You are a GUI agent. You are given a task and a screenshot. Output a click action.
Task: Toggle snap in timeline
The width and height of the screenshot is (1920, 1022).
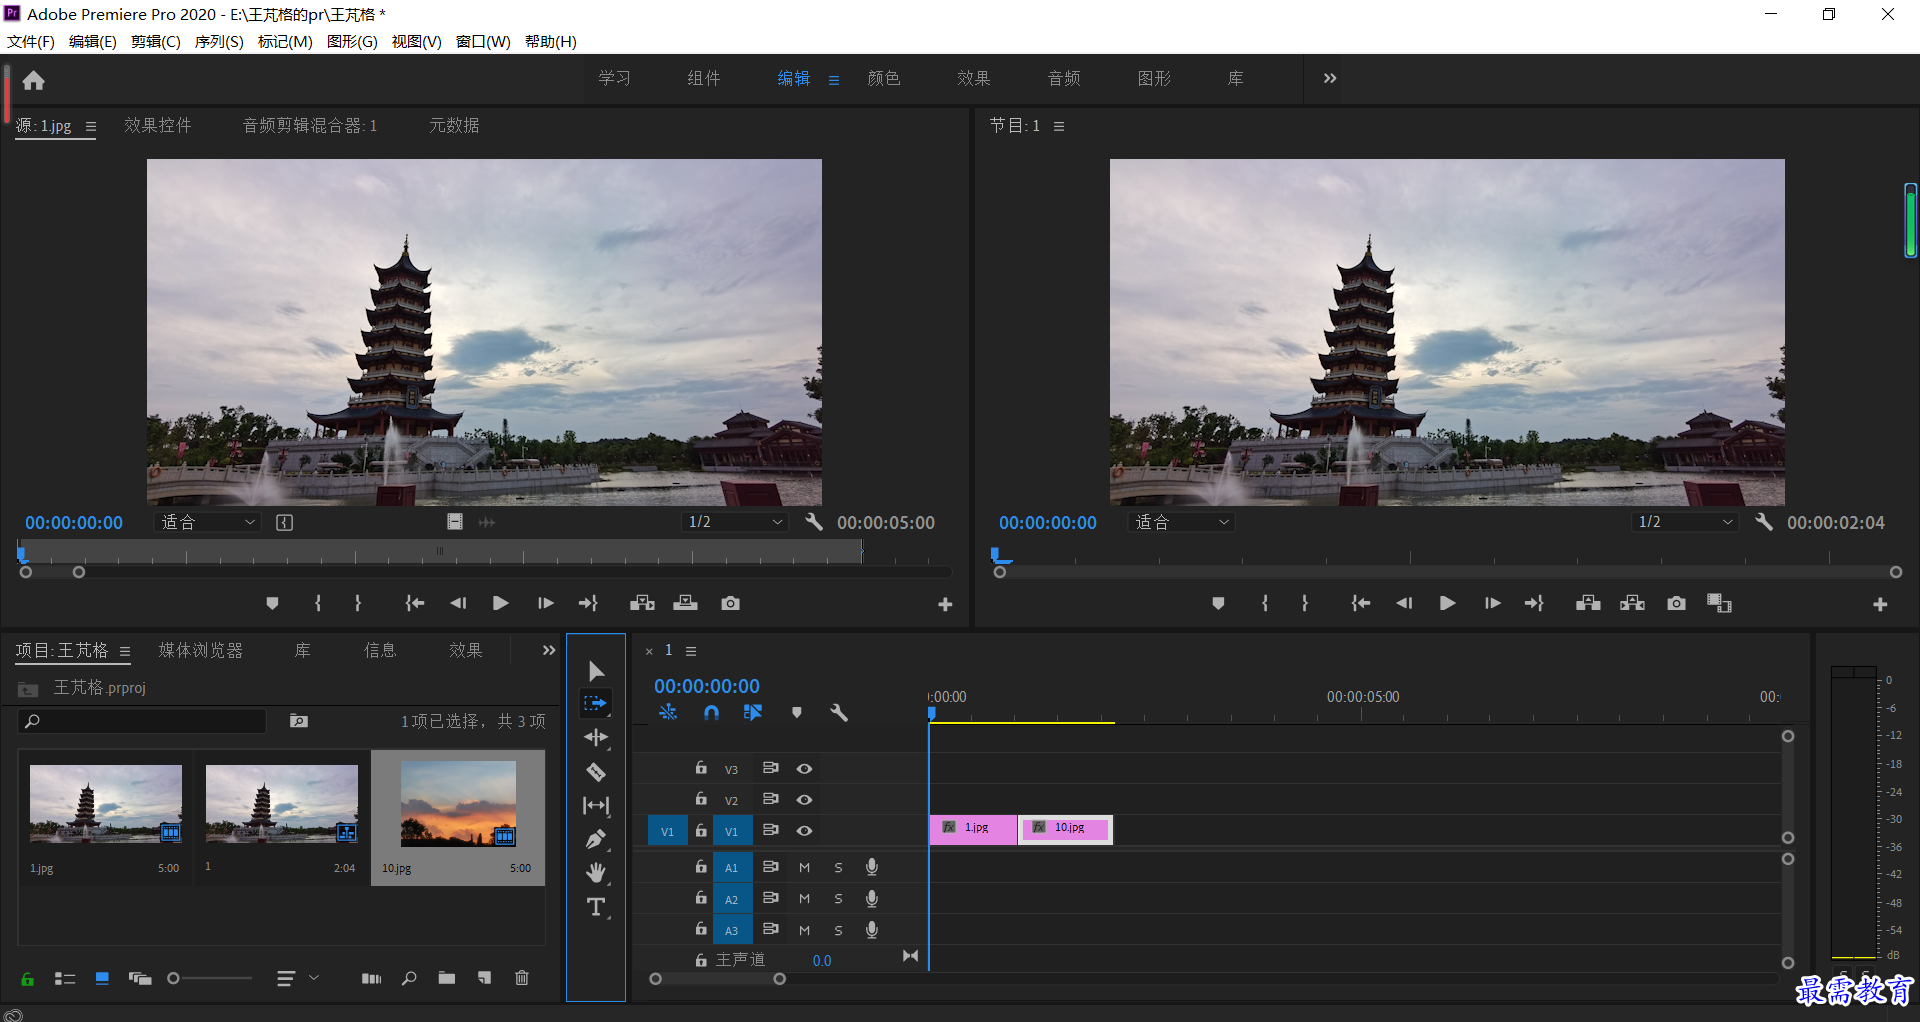coord(711,713)
